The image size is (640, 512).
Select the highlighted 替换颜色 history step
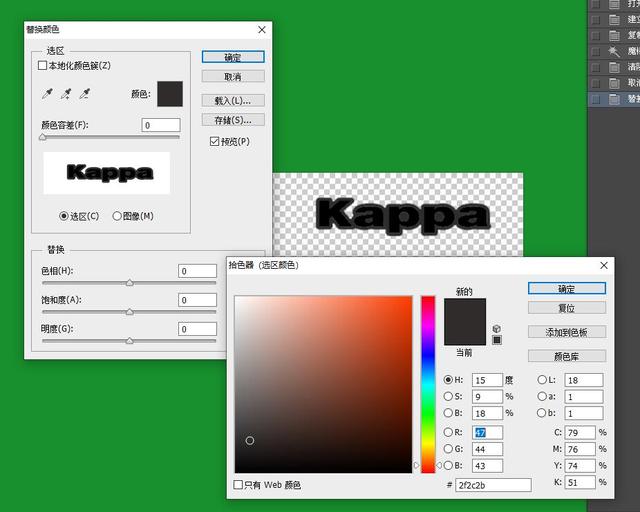[614, 99]
